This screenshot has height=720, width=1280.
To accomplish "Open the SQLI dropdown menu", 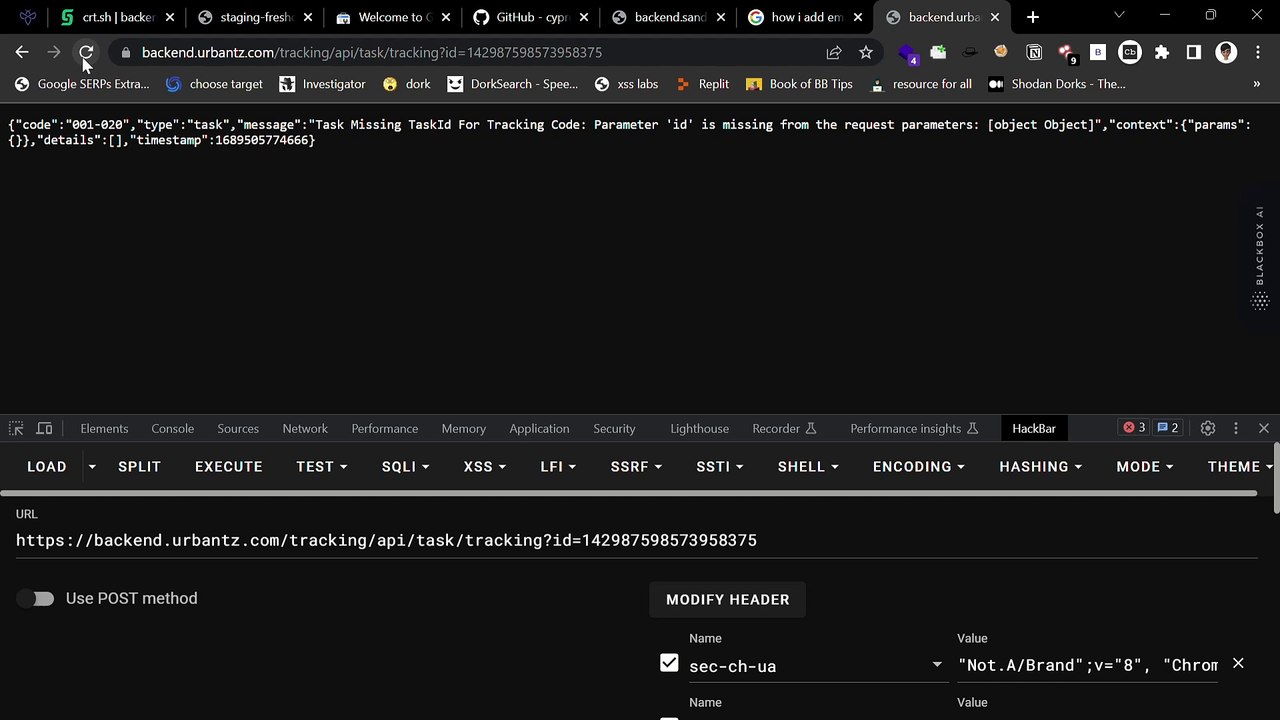I will [405, 466].
